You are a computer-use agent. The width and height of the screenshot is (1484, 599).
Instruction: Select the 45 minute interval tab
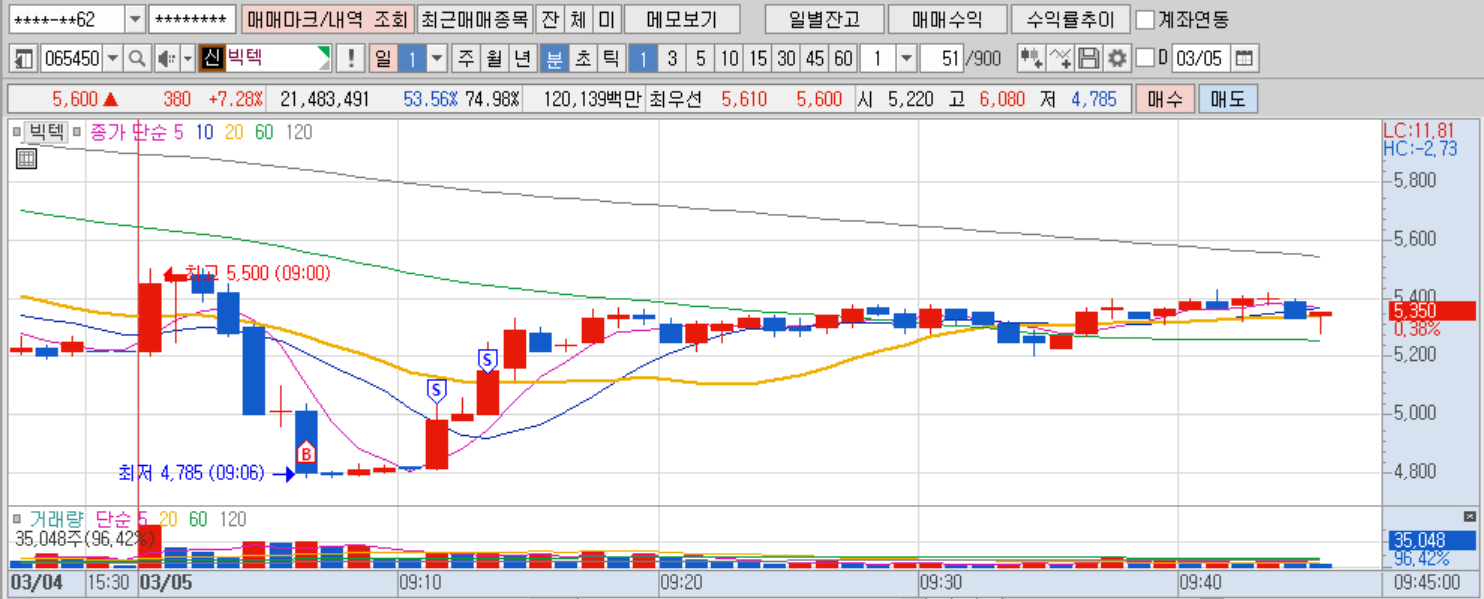point(816,59)
